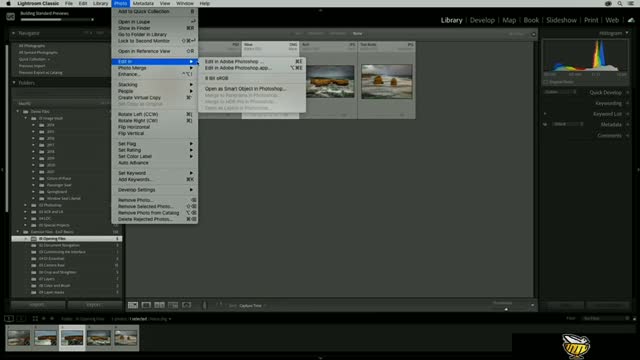Viewport: 640px width, 360px height.
Task: Click the Lightroom identity plate icon
Action: [x=11, y=17]
